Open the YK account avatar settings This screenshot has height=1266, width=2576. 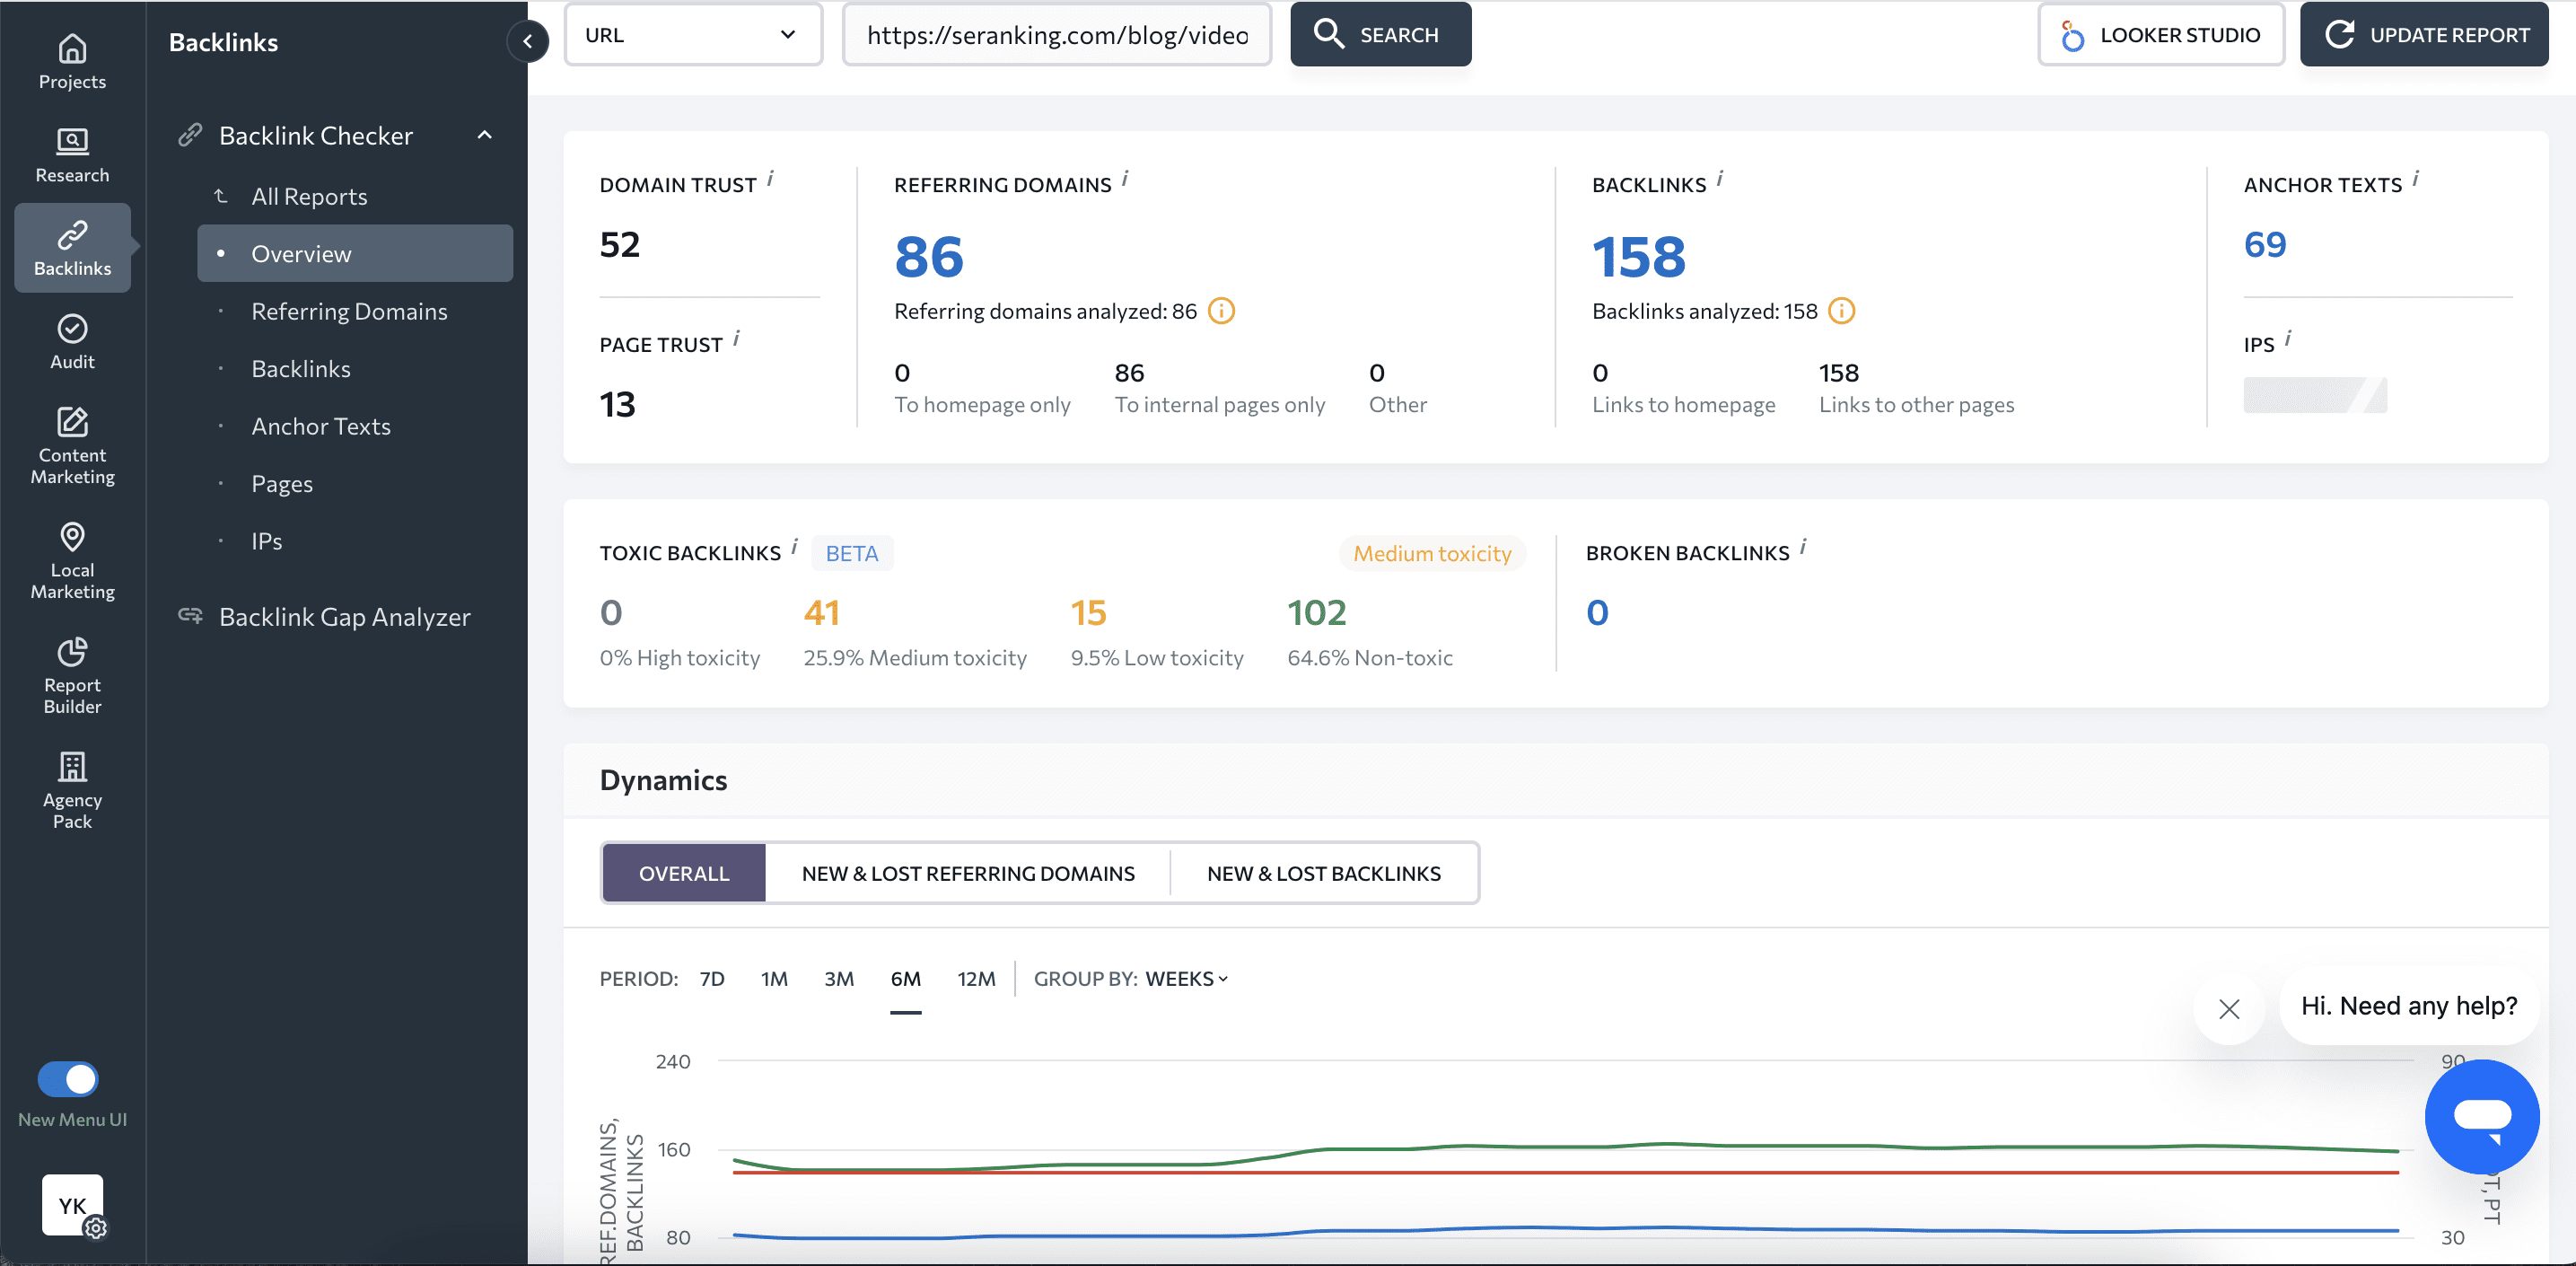click(x=72, y=1205)
